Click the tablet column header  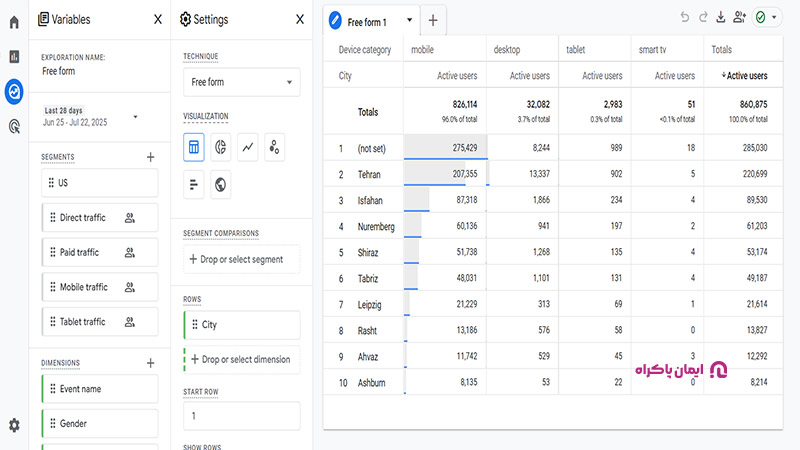coord(576,49)
